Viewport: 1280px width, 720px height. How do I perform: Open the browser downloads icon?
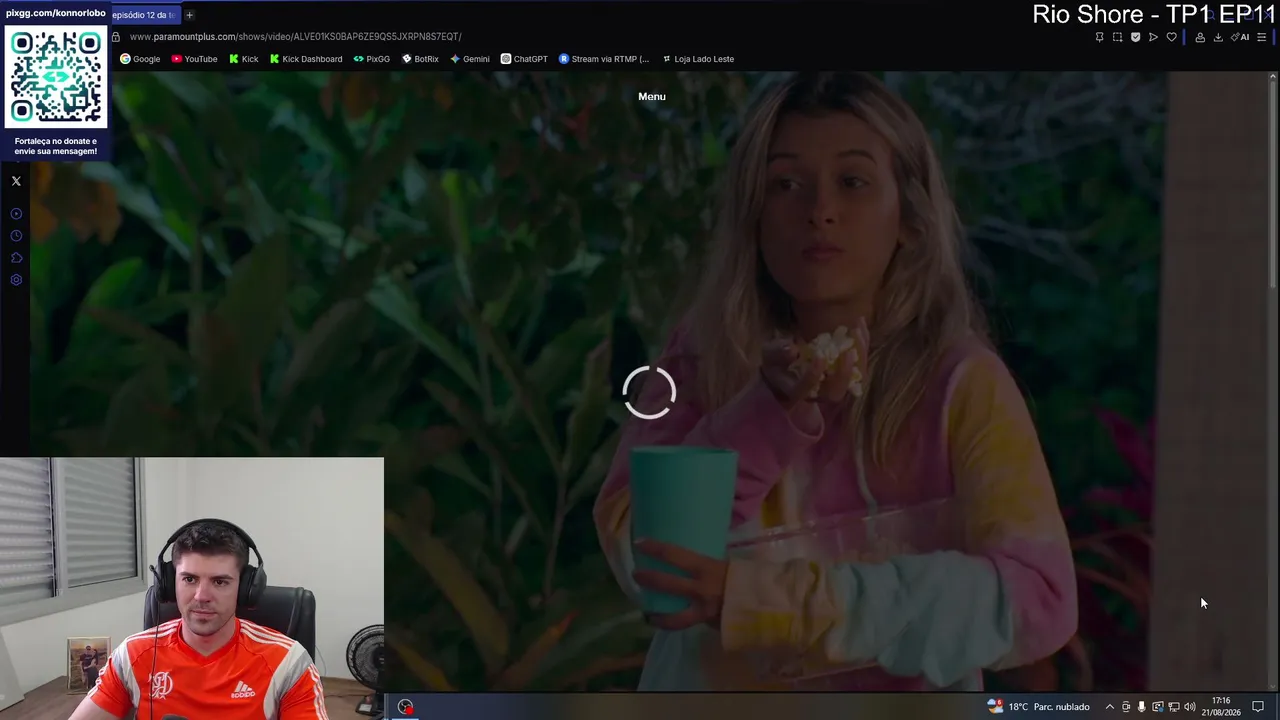tap(1218, 37)
